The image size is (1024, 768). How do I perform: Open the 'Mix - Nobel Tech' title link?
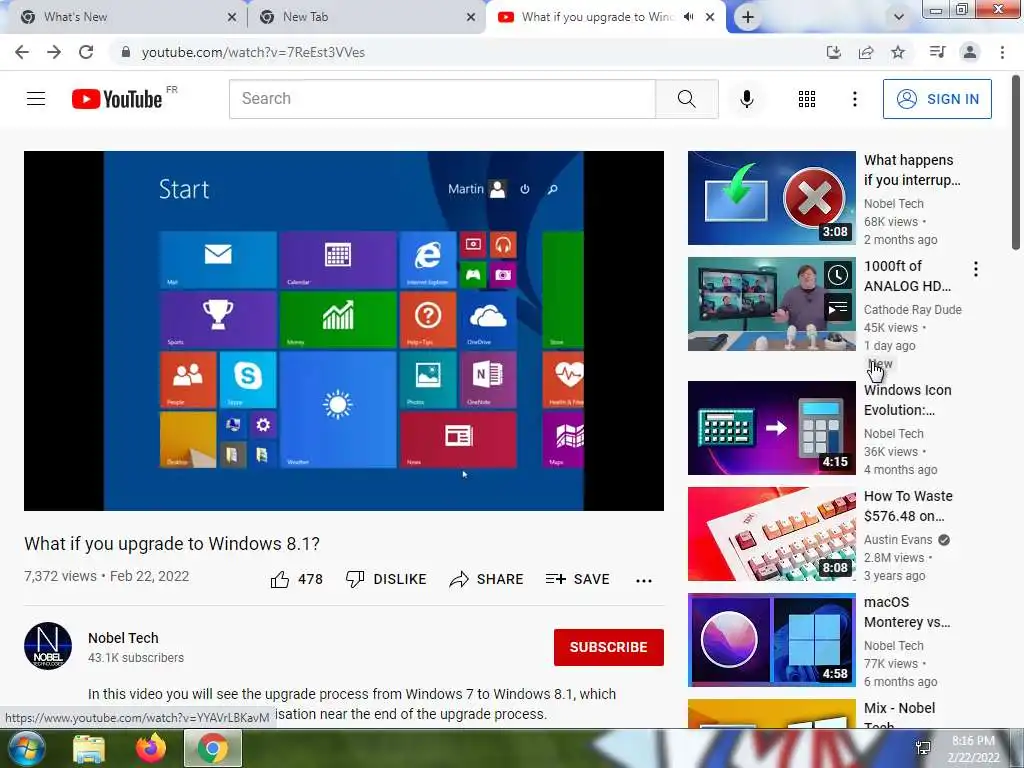tap(899, 716)
